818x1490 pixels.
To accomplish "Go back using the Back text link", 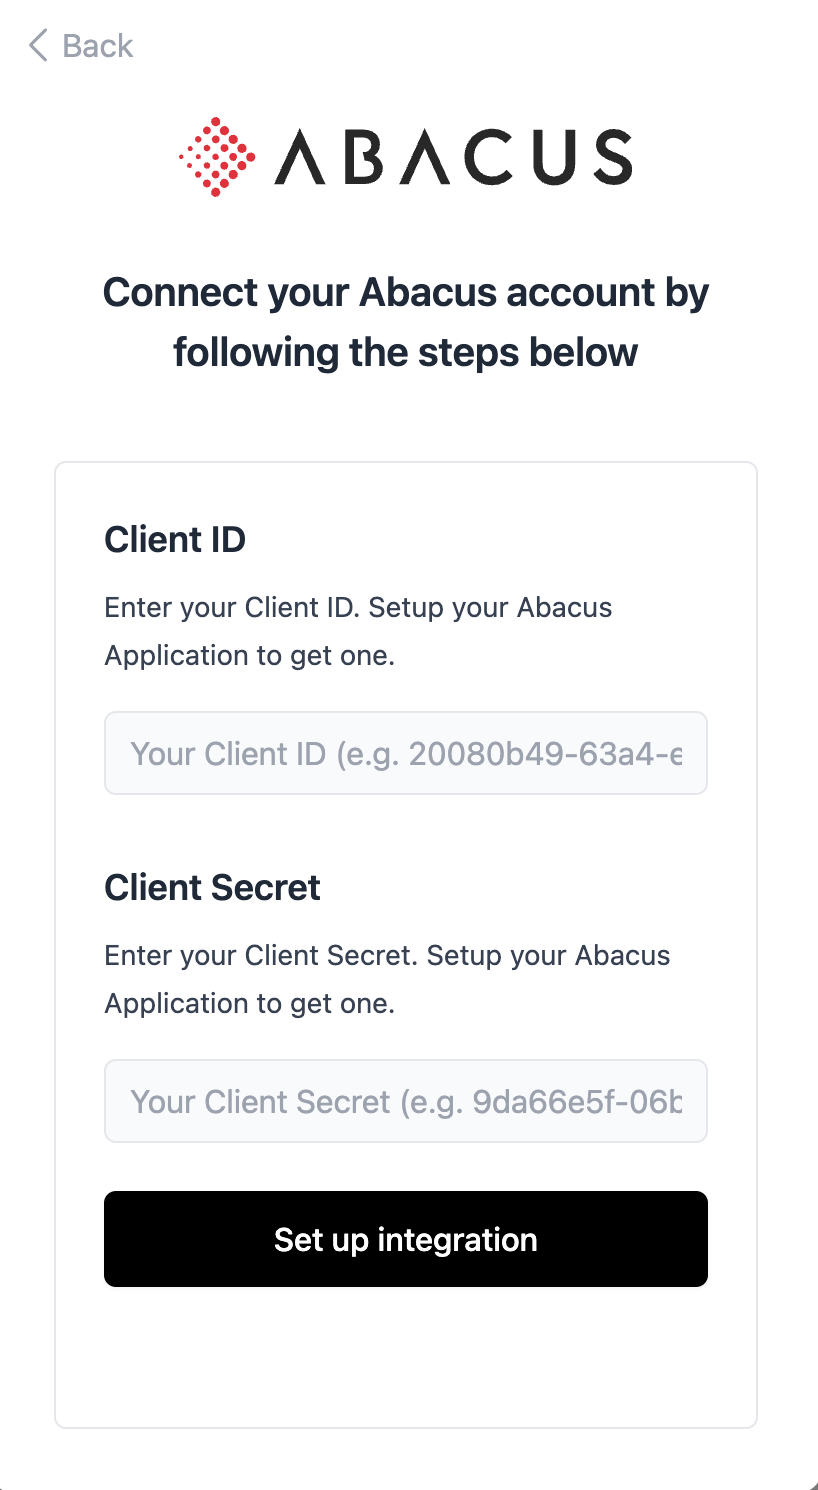I will (97, 46).
